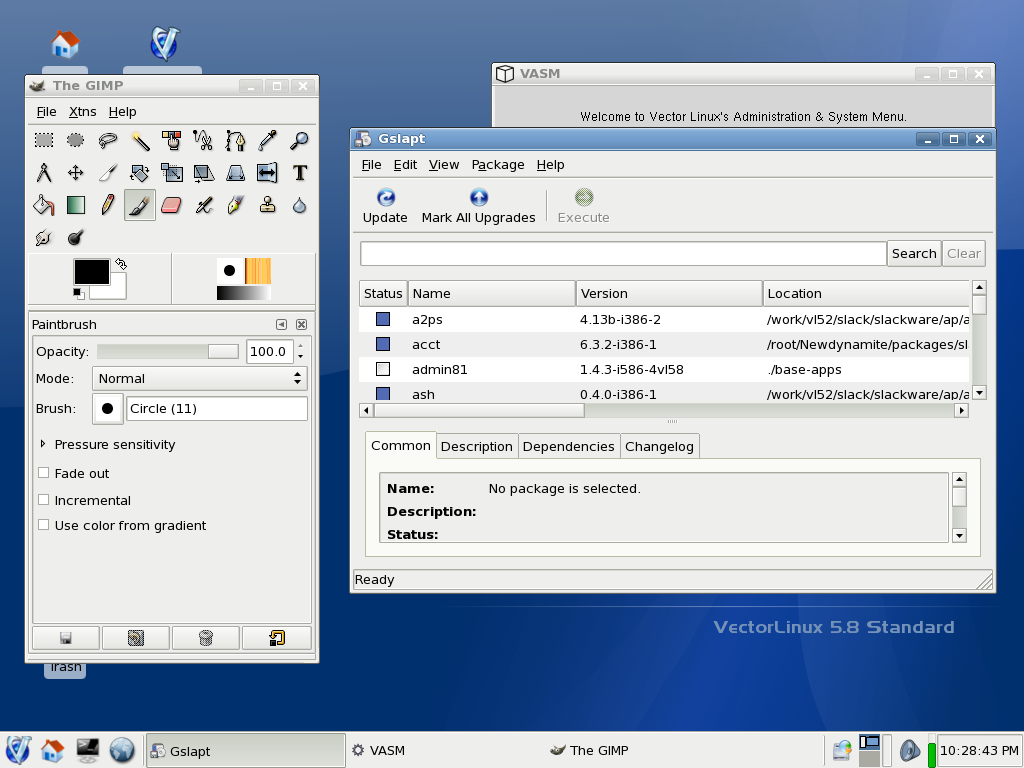Select the Scale tool in toolbox
This screenshot has width=1024, height=768.
pyautogui.click(x=172, y=173)
